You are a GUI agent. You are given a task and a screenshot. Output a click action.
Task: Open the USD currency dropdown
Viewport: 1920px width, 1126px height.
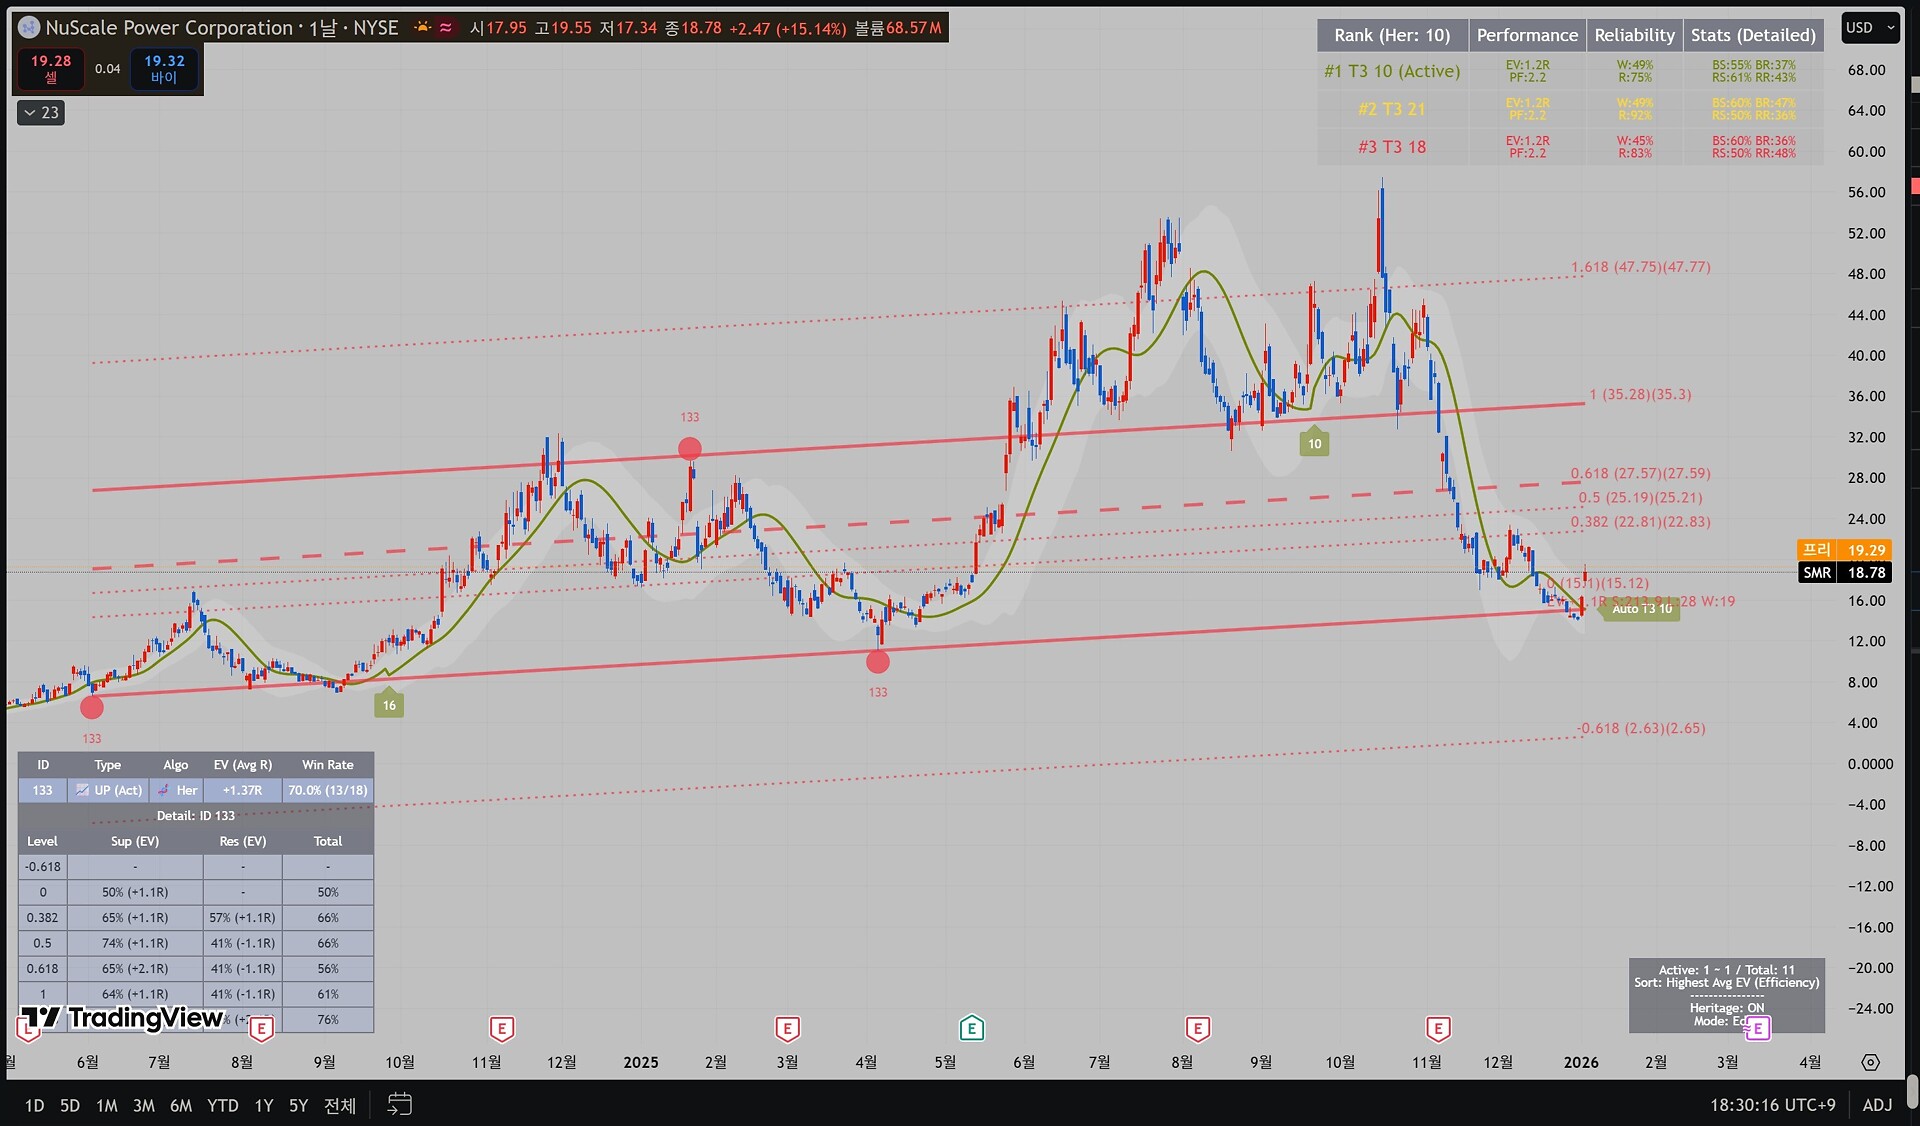(1870, 28)
